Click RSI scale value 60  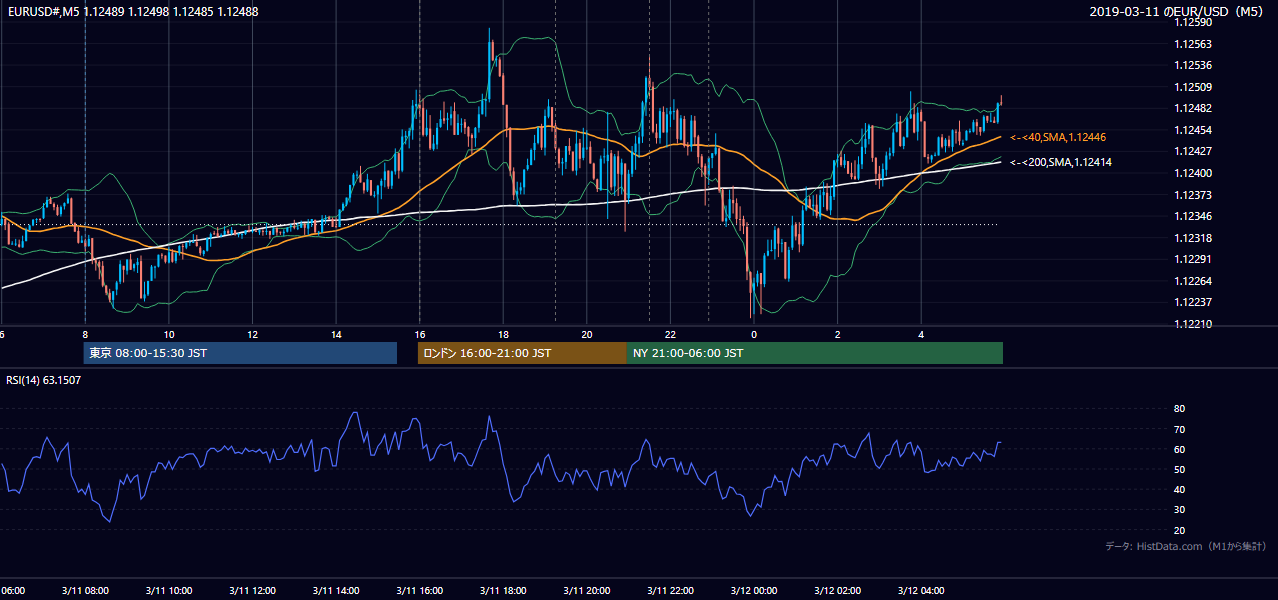(x=1180, y=449)
